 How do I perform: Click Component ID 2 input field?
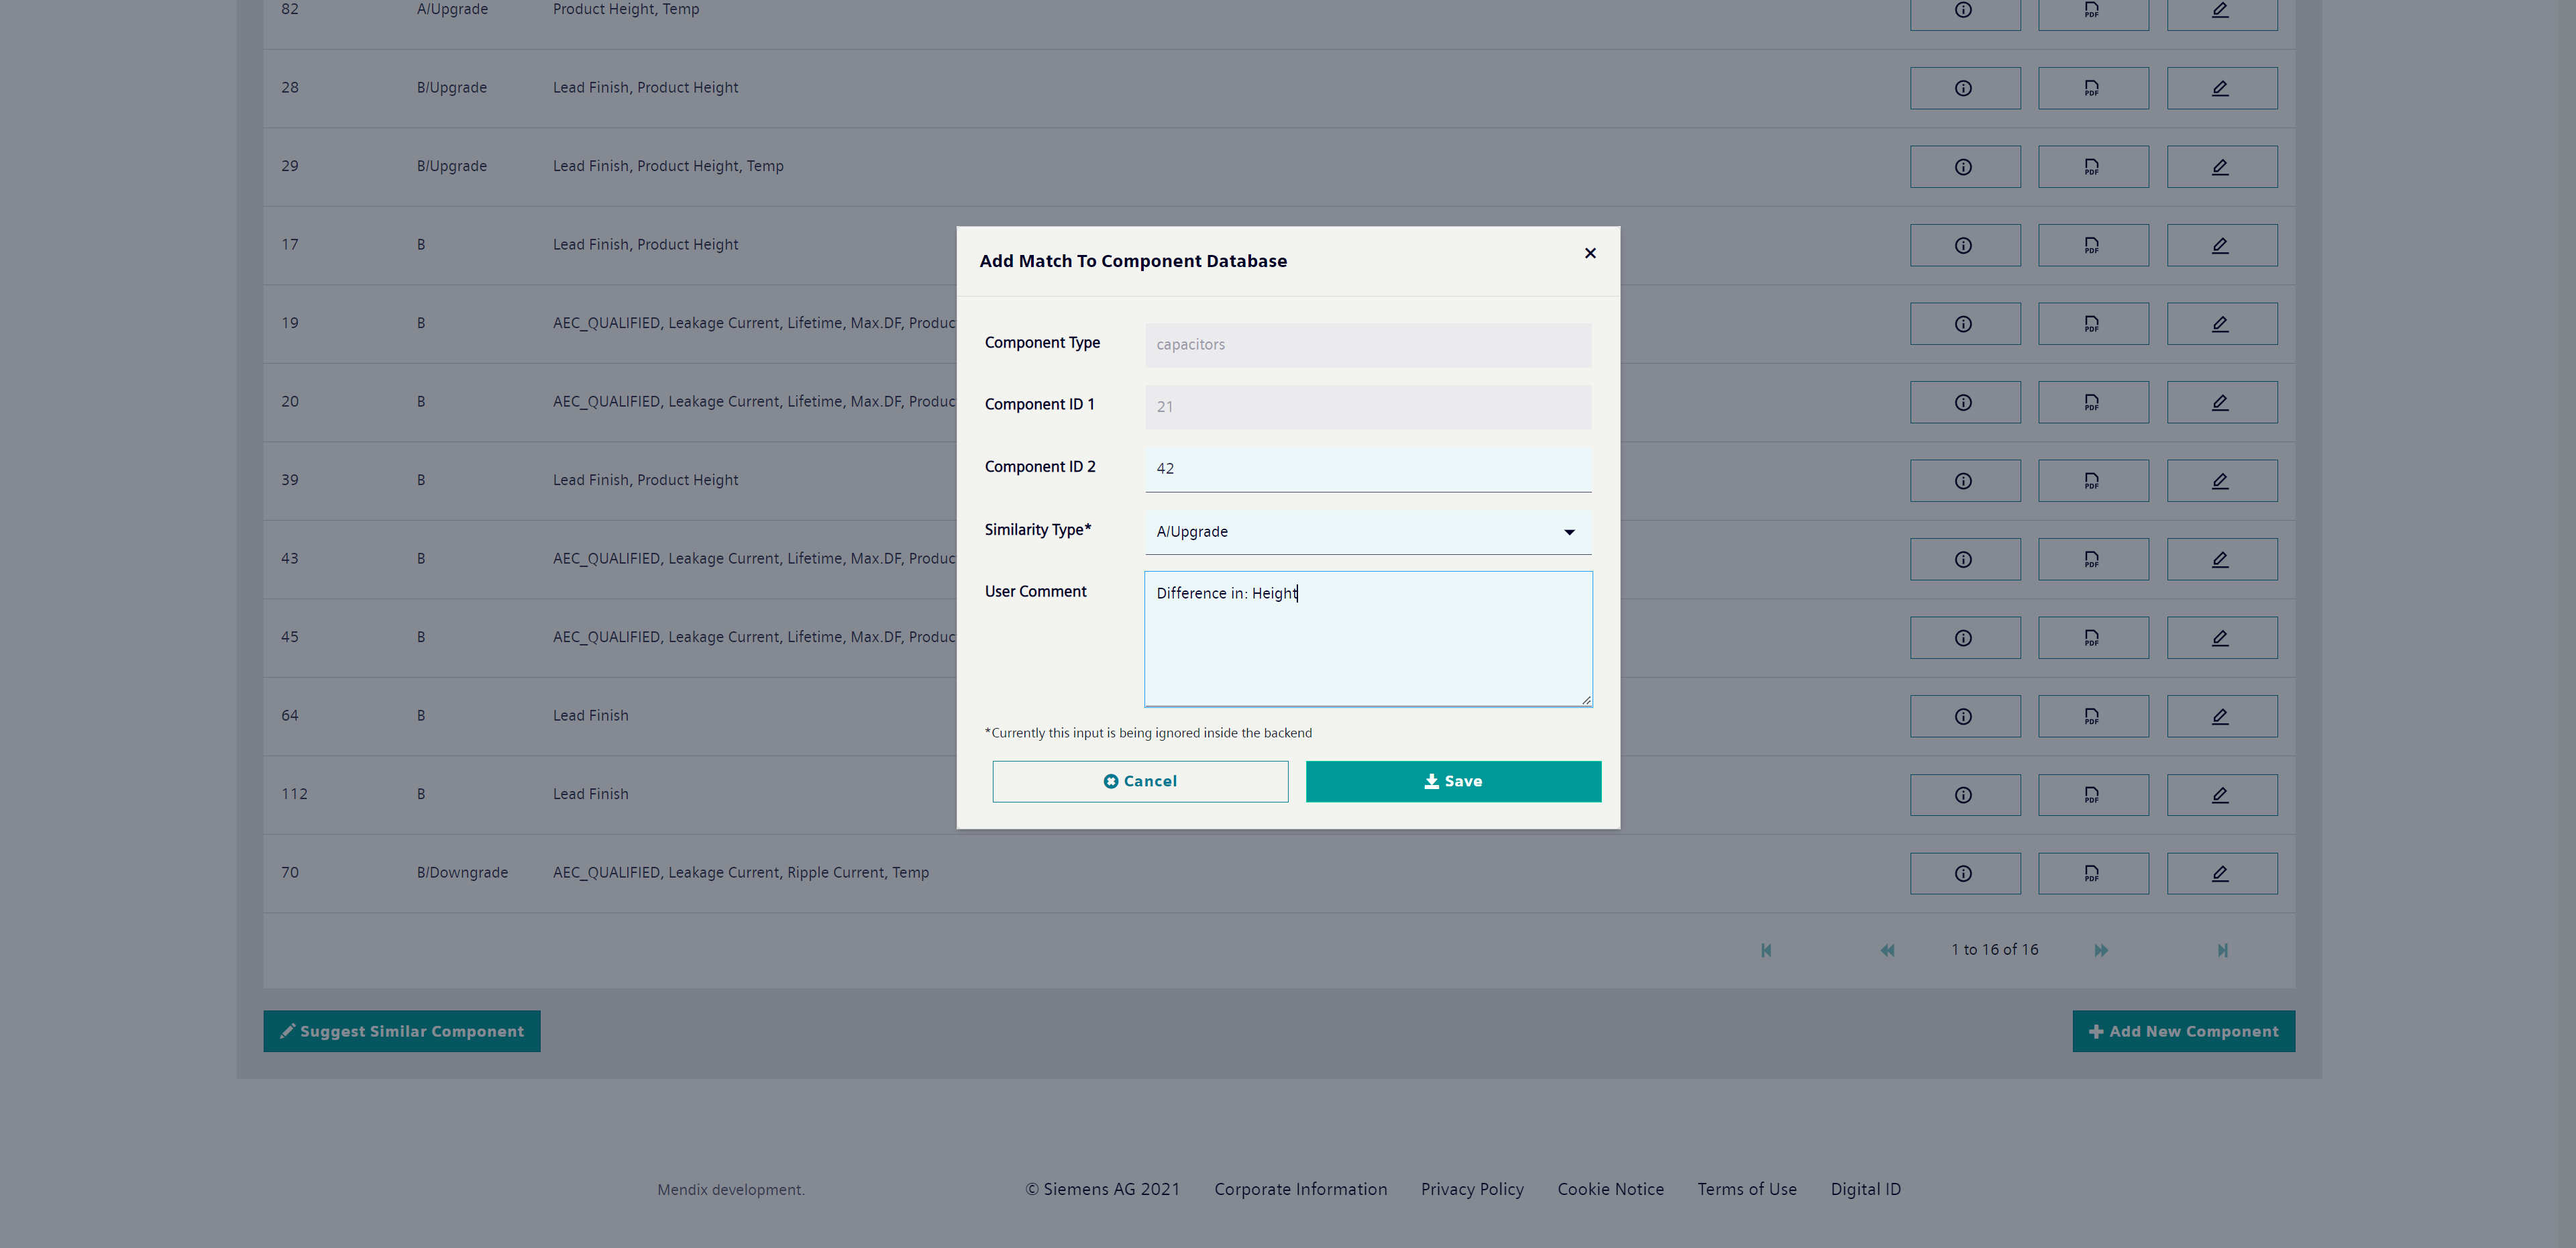click(1367, 466)
